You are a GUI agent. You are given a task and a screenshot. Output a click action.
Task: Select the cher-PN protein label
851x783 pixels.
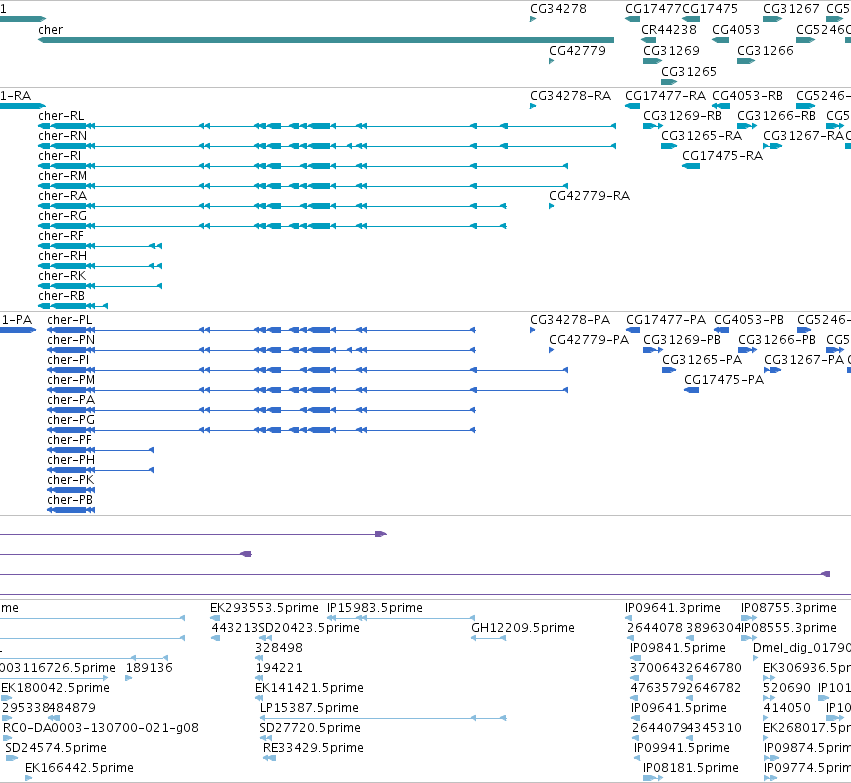(x=71, y=340)
